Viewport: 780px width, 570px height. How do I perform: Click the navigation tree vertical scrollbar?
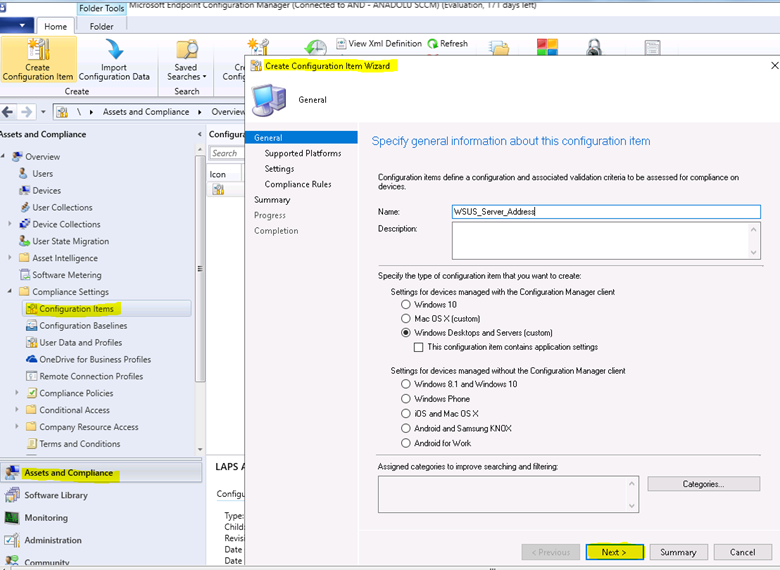coord(200,269)
